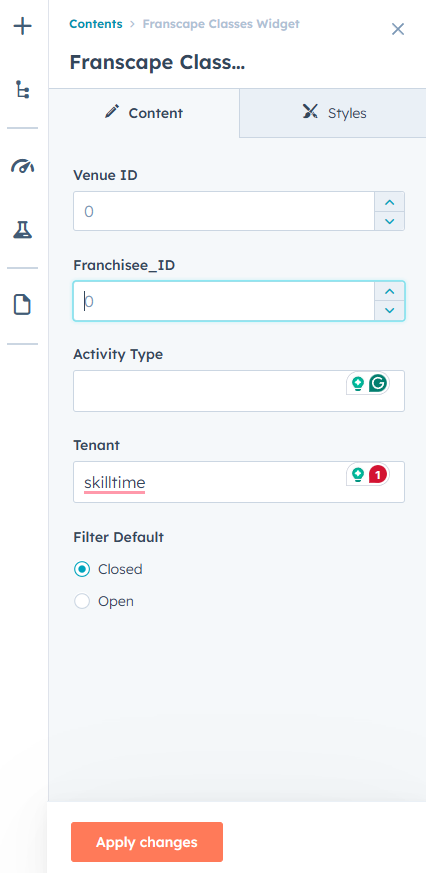Switch to the Content tab
The image size is (426, 873).
144,113
